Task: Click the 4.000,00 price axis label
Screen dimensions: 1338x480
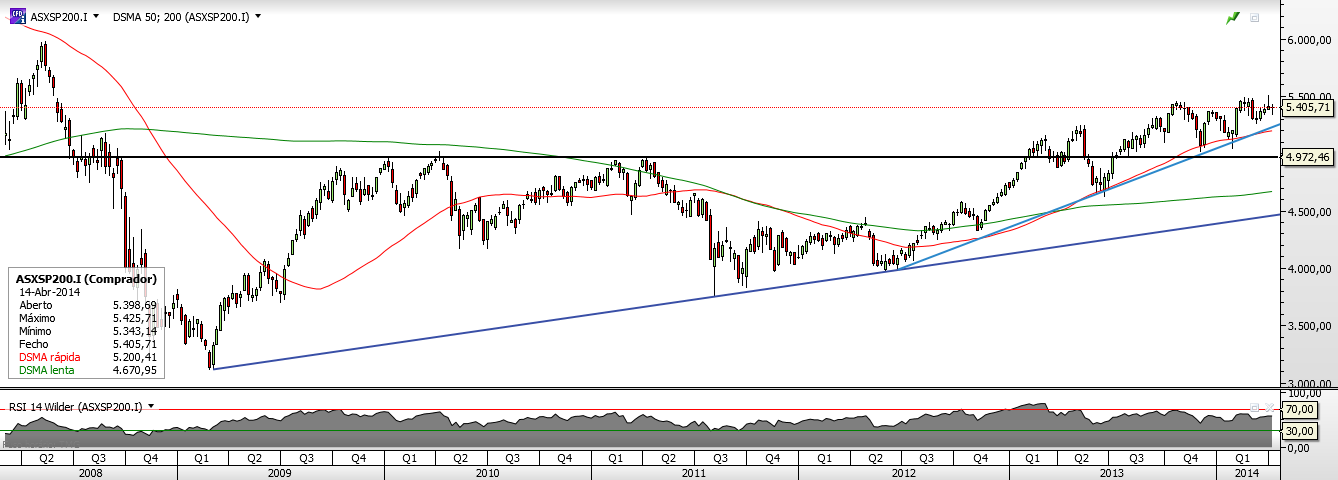Action: tap(1311, 269)
